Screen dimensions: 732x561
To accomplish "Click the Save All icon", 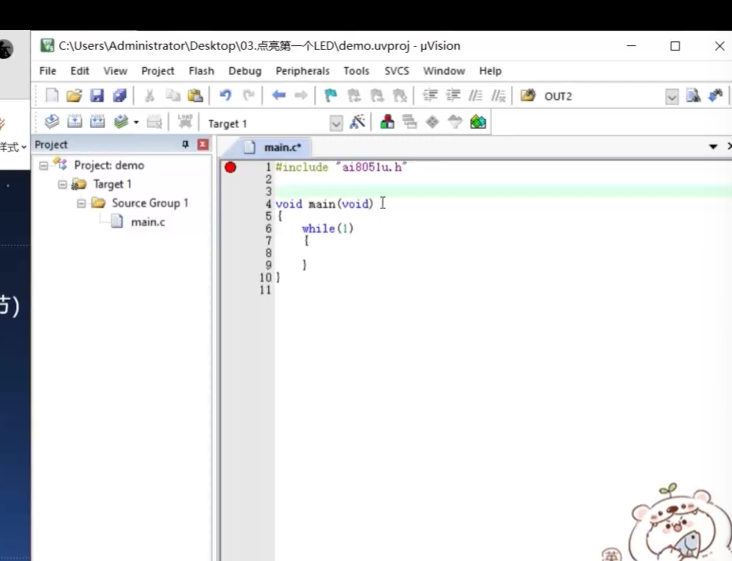I will click(x=120, y=96).
